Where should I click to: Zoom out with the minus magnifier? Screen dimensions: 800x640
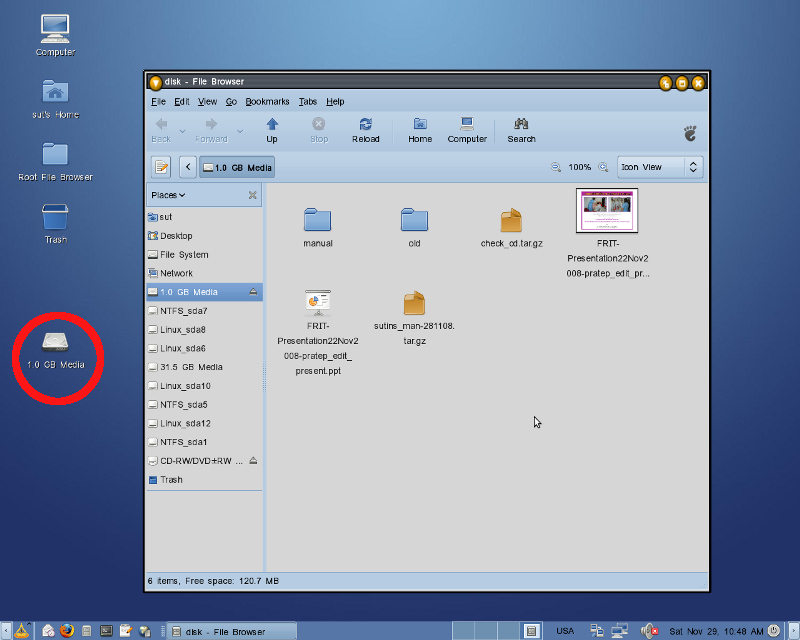click(556, 167)
